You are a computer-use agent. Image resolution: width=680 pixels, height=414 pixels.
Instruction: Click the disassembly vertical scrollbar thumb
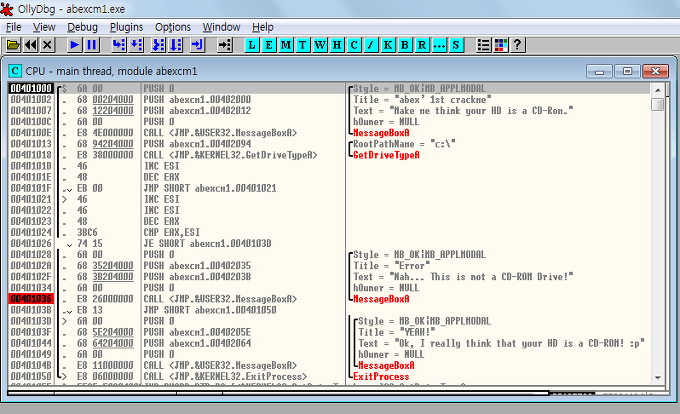(x=658, y=104)
